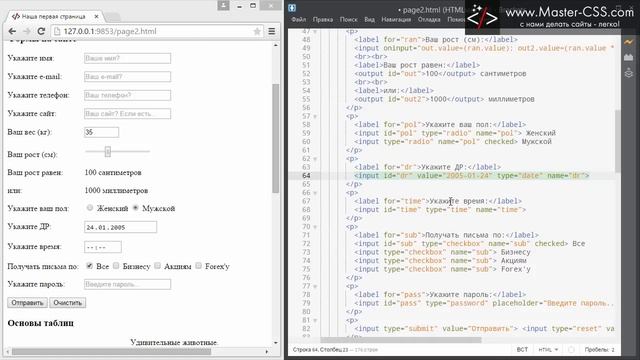The height and width of the screenshot is (360, 640).
Task: Open a new Chrome tab
Action: coord(113,17)
